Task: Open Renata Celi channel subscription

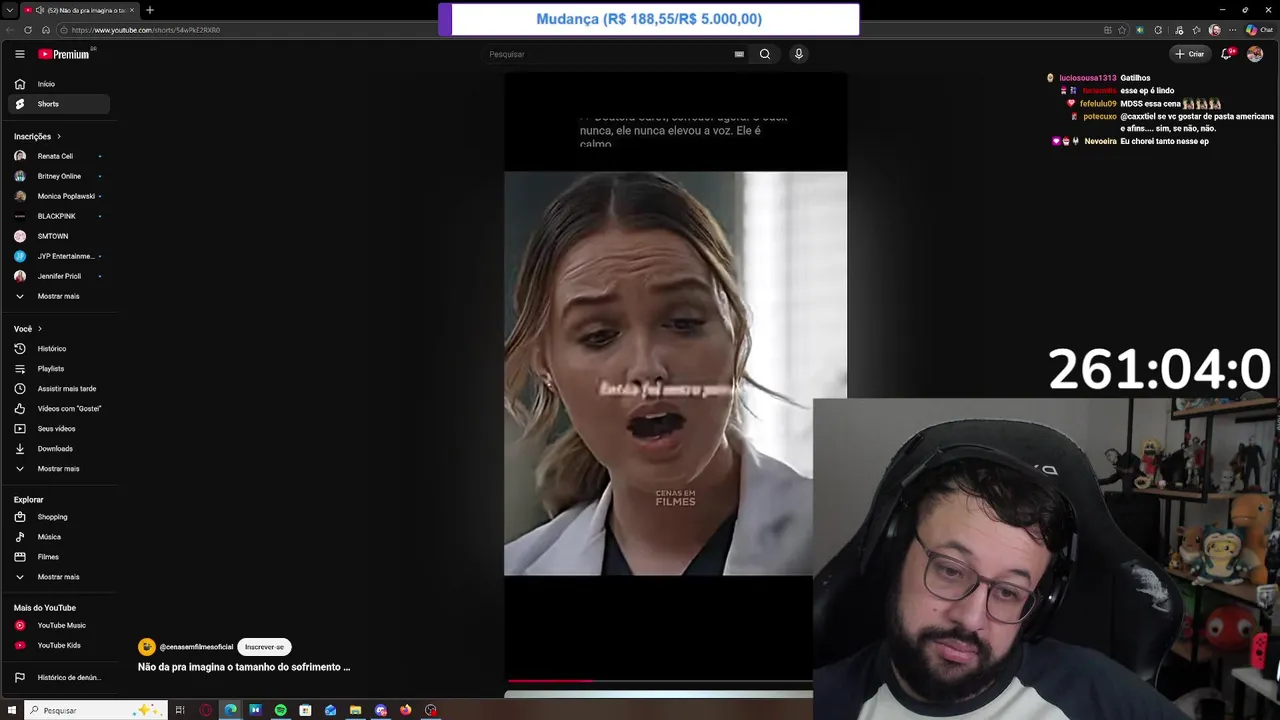Action: (x=58, y=156)
